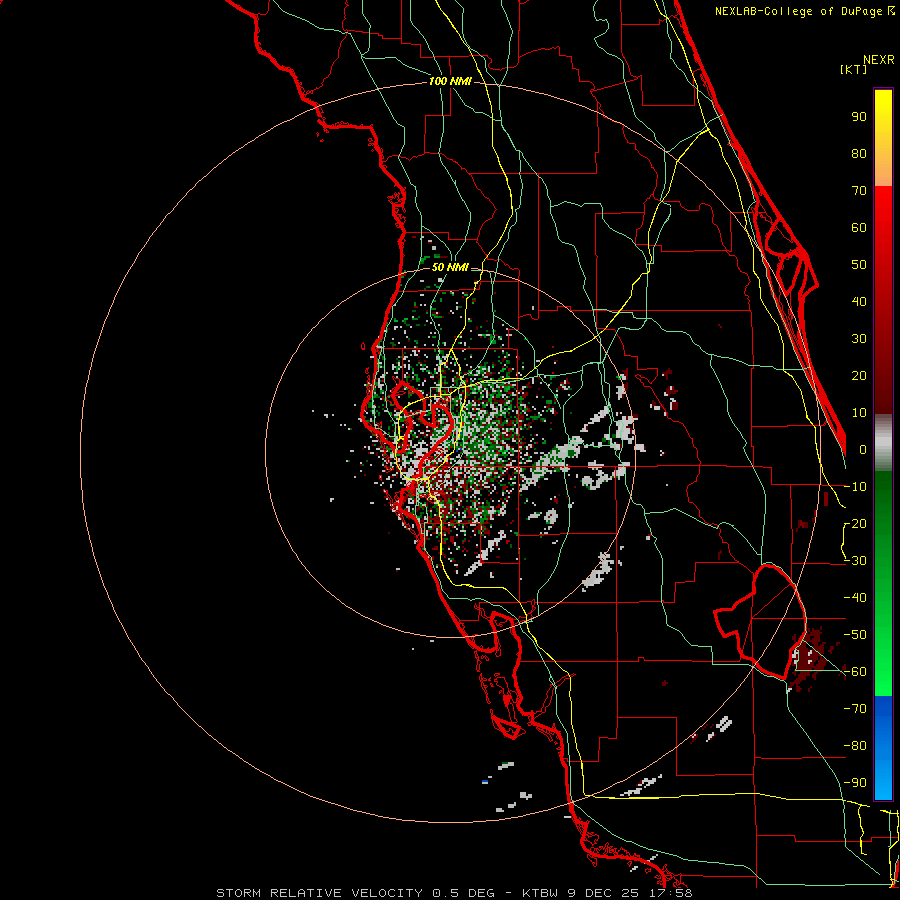This screenshot has width=900, height=900.
Task: Select the light blue segment near -90
Action: [x=883, y=781]
